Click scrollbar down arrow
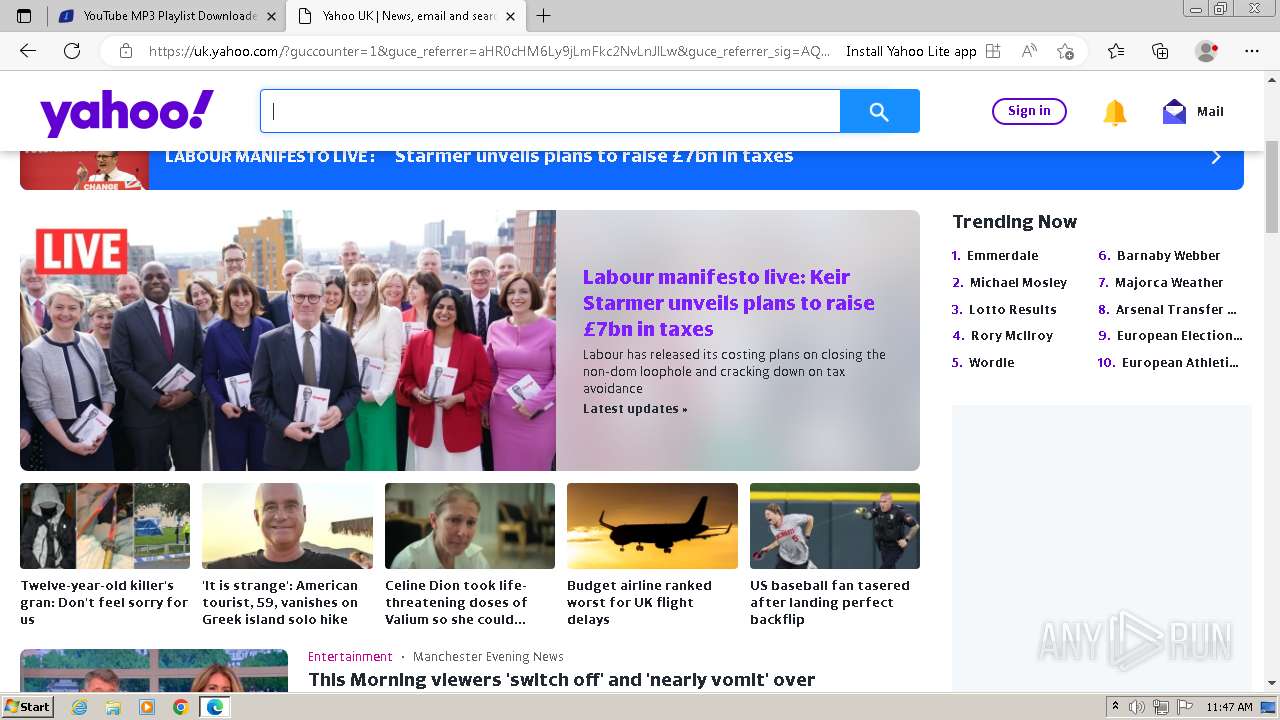Screen dimensions: 1280x720 coord(1272,684)
